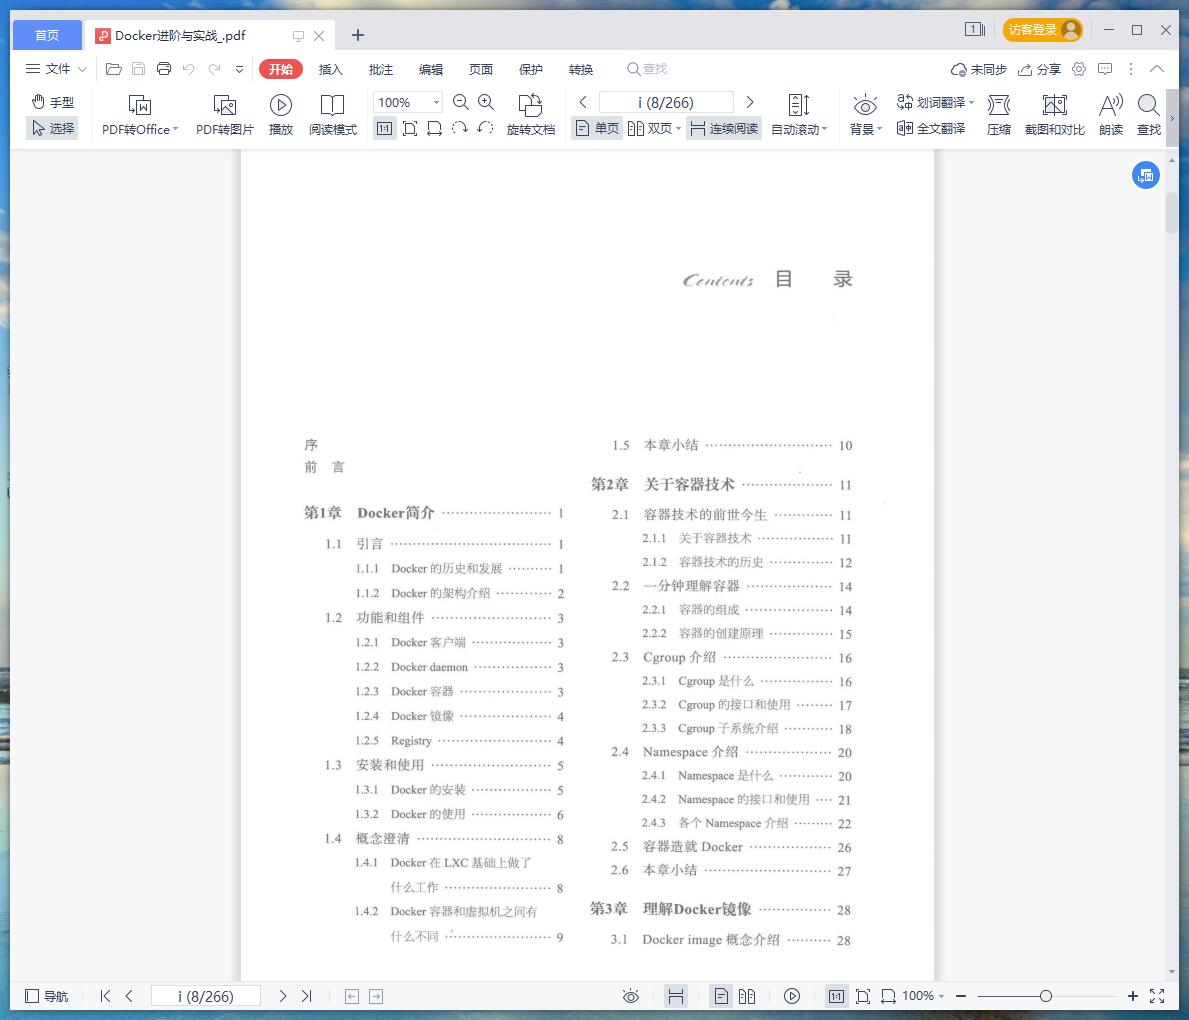This screenshot has height=1020, width=1189.
Task: Toggle navigation pane in status bar
Action: [x=46, y=996]
